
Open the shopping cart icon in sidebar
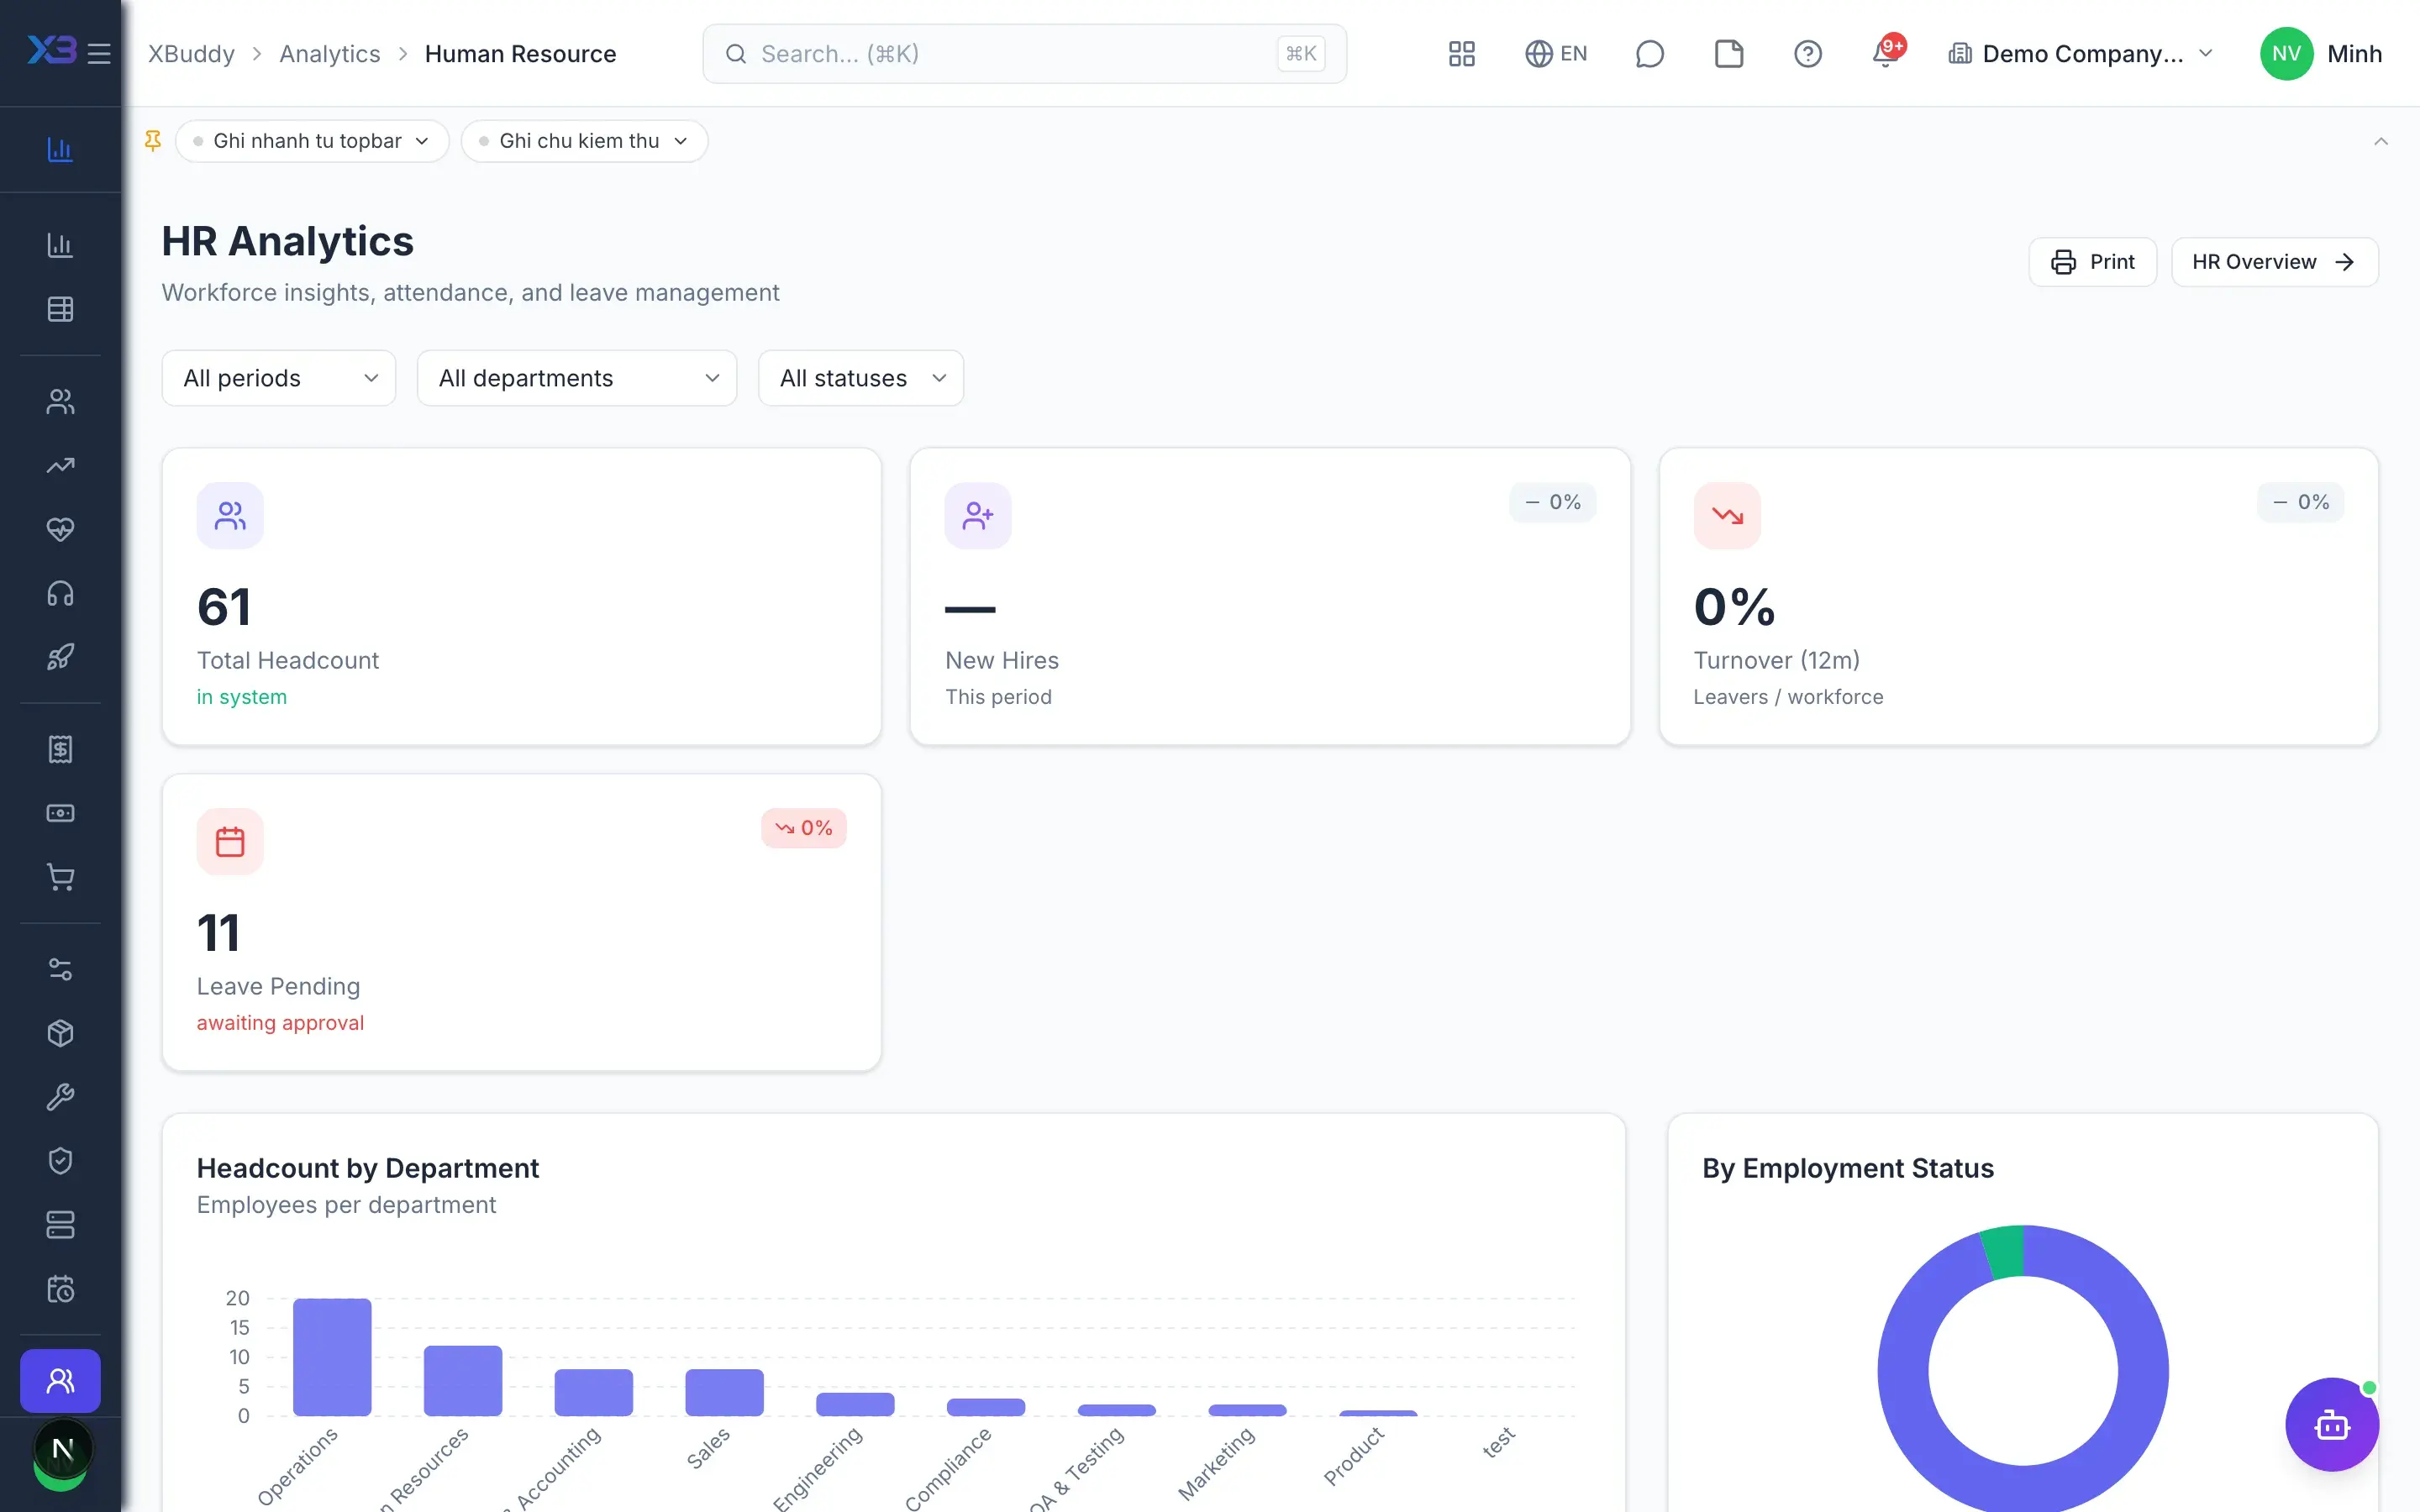tap(60, 877)
